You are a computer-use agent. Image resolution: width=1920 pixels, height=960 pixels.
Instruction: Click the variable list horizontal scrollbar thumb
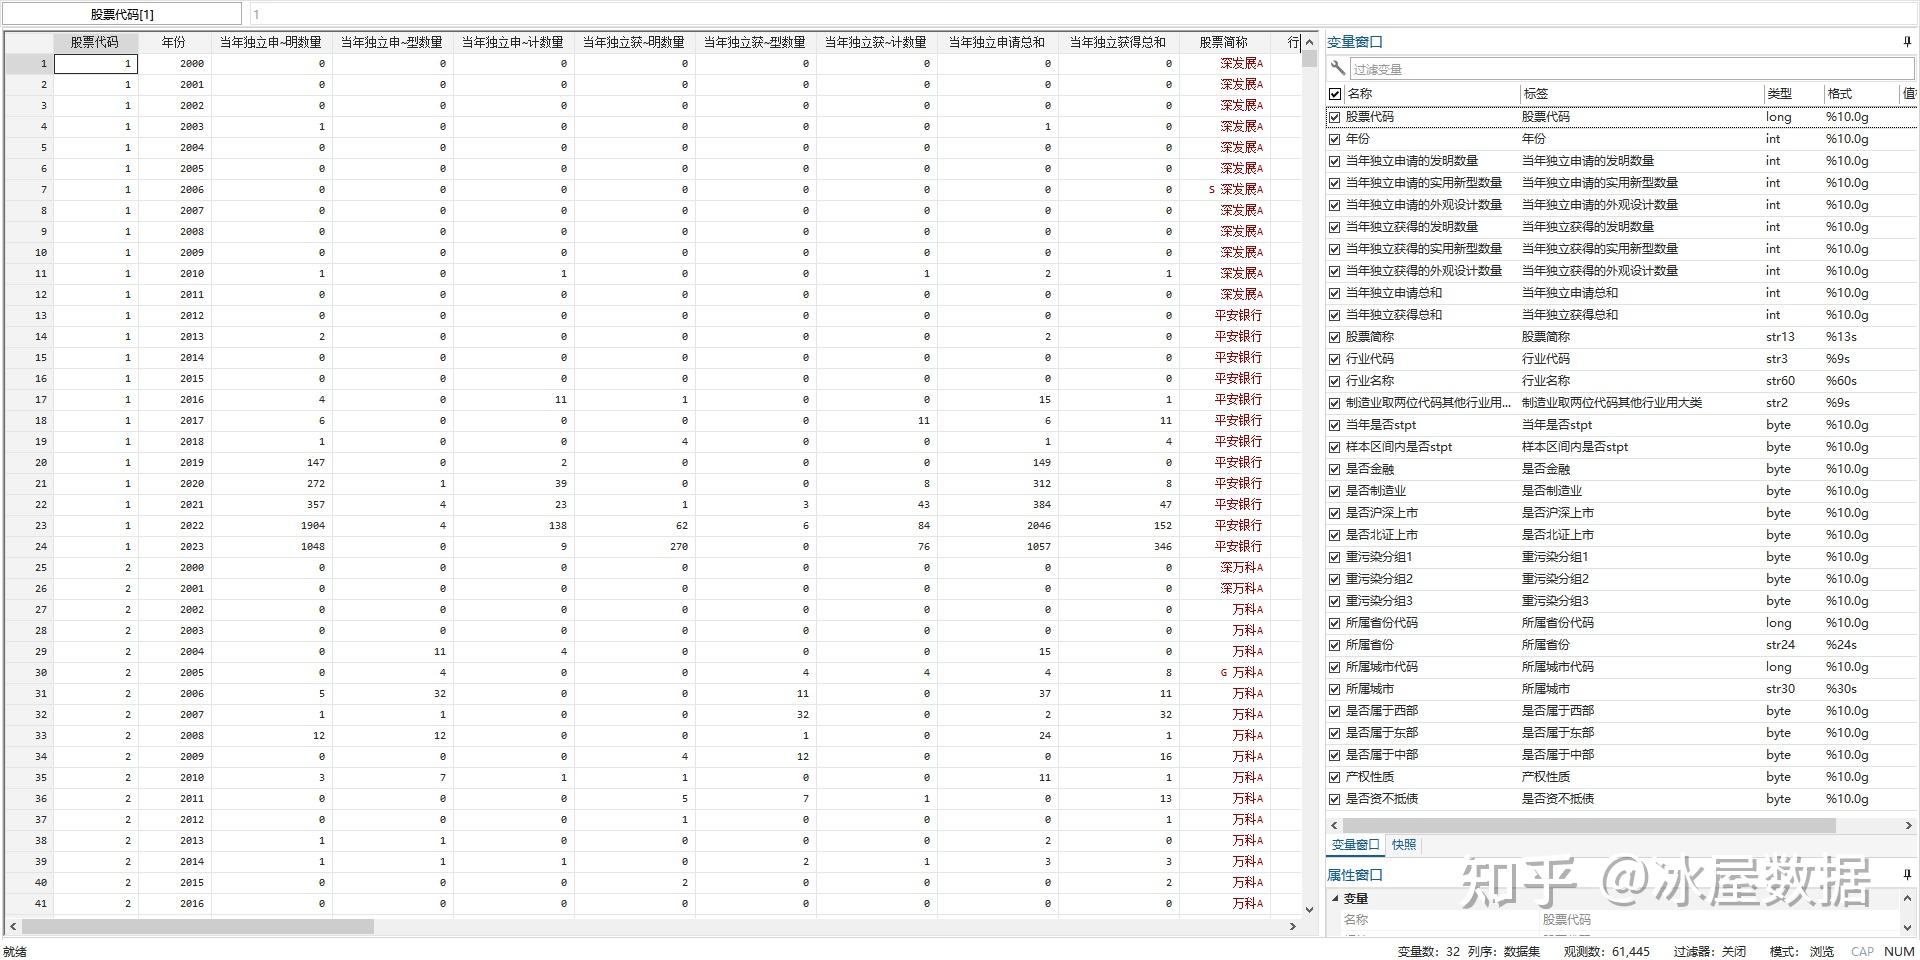1590,825
